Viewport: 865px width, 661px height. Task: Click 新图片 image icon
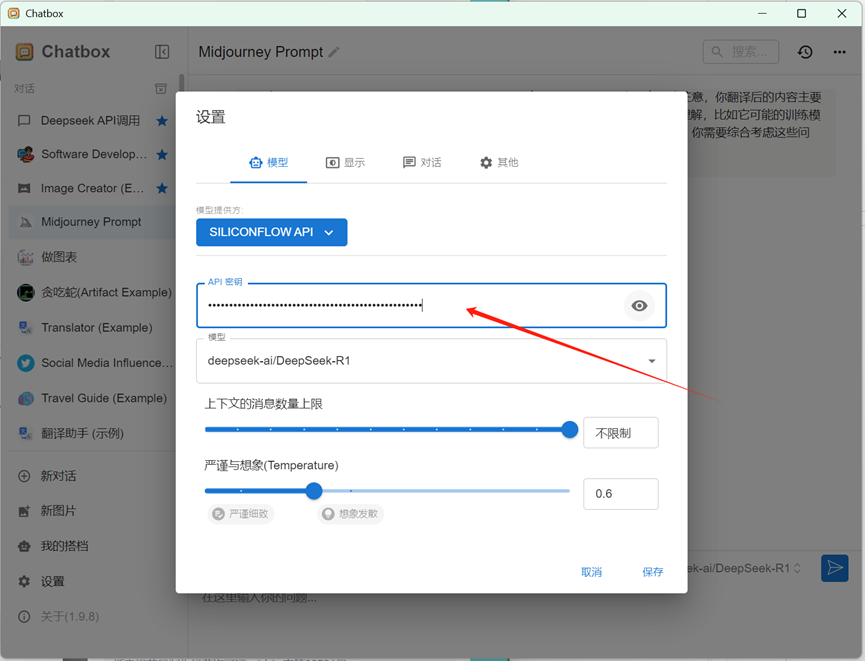pyautogui.click(x=24, y=511)
